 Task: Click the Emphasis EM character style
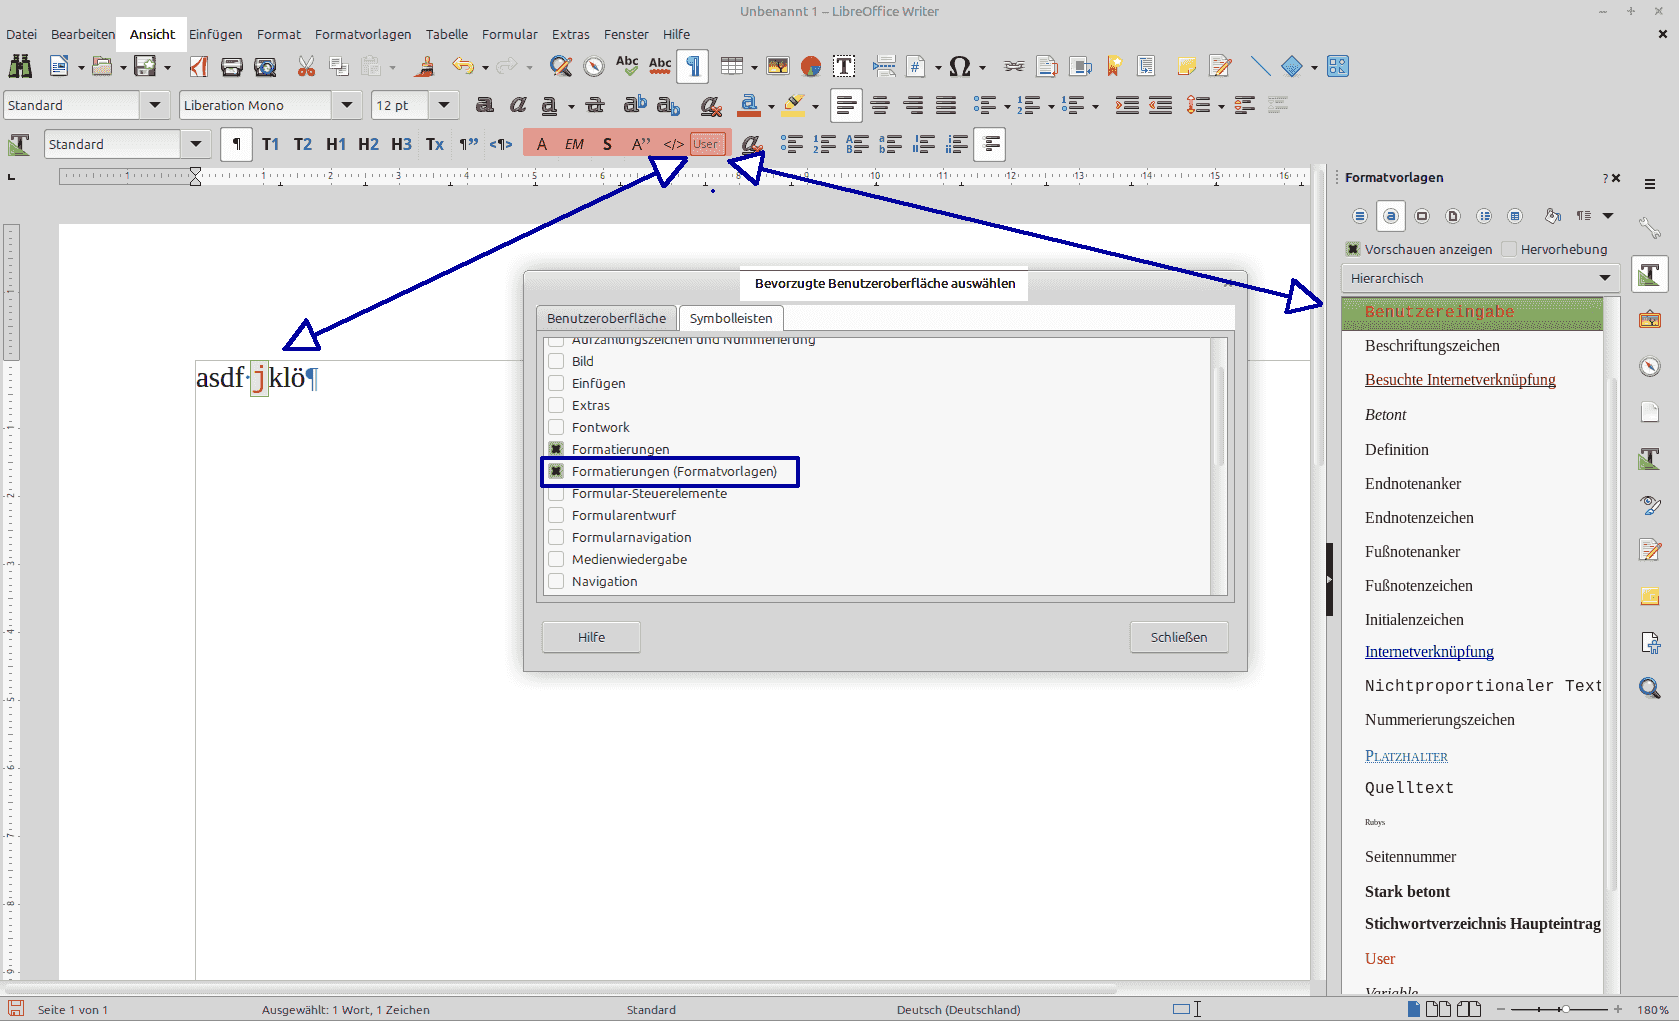574,144
